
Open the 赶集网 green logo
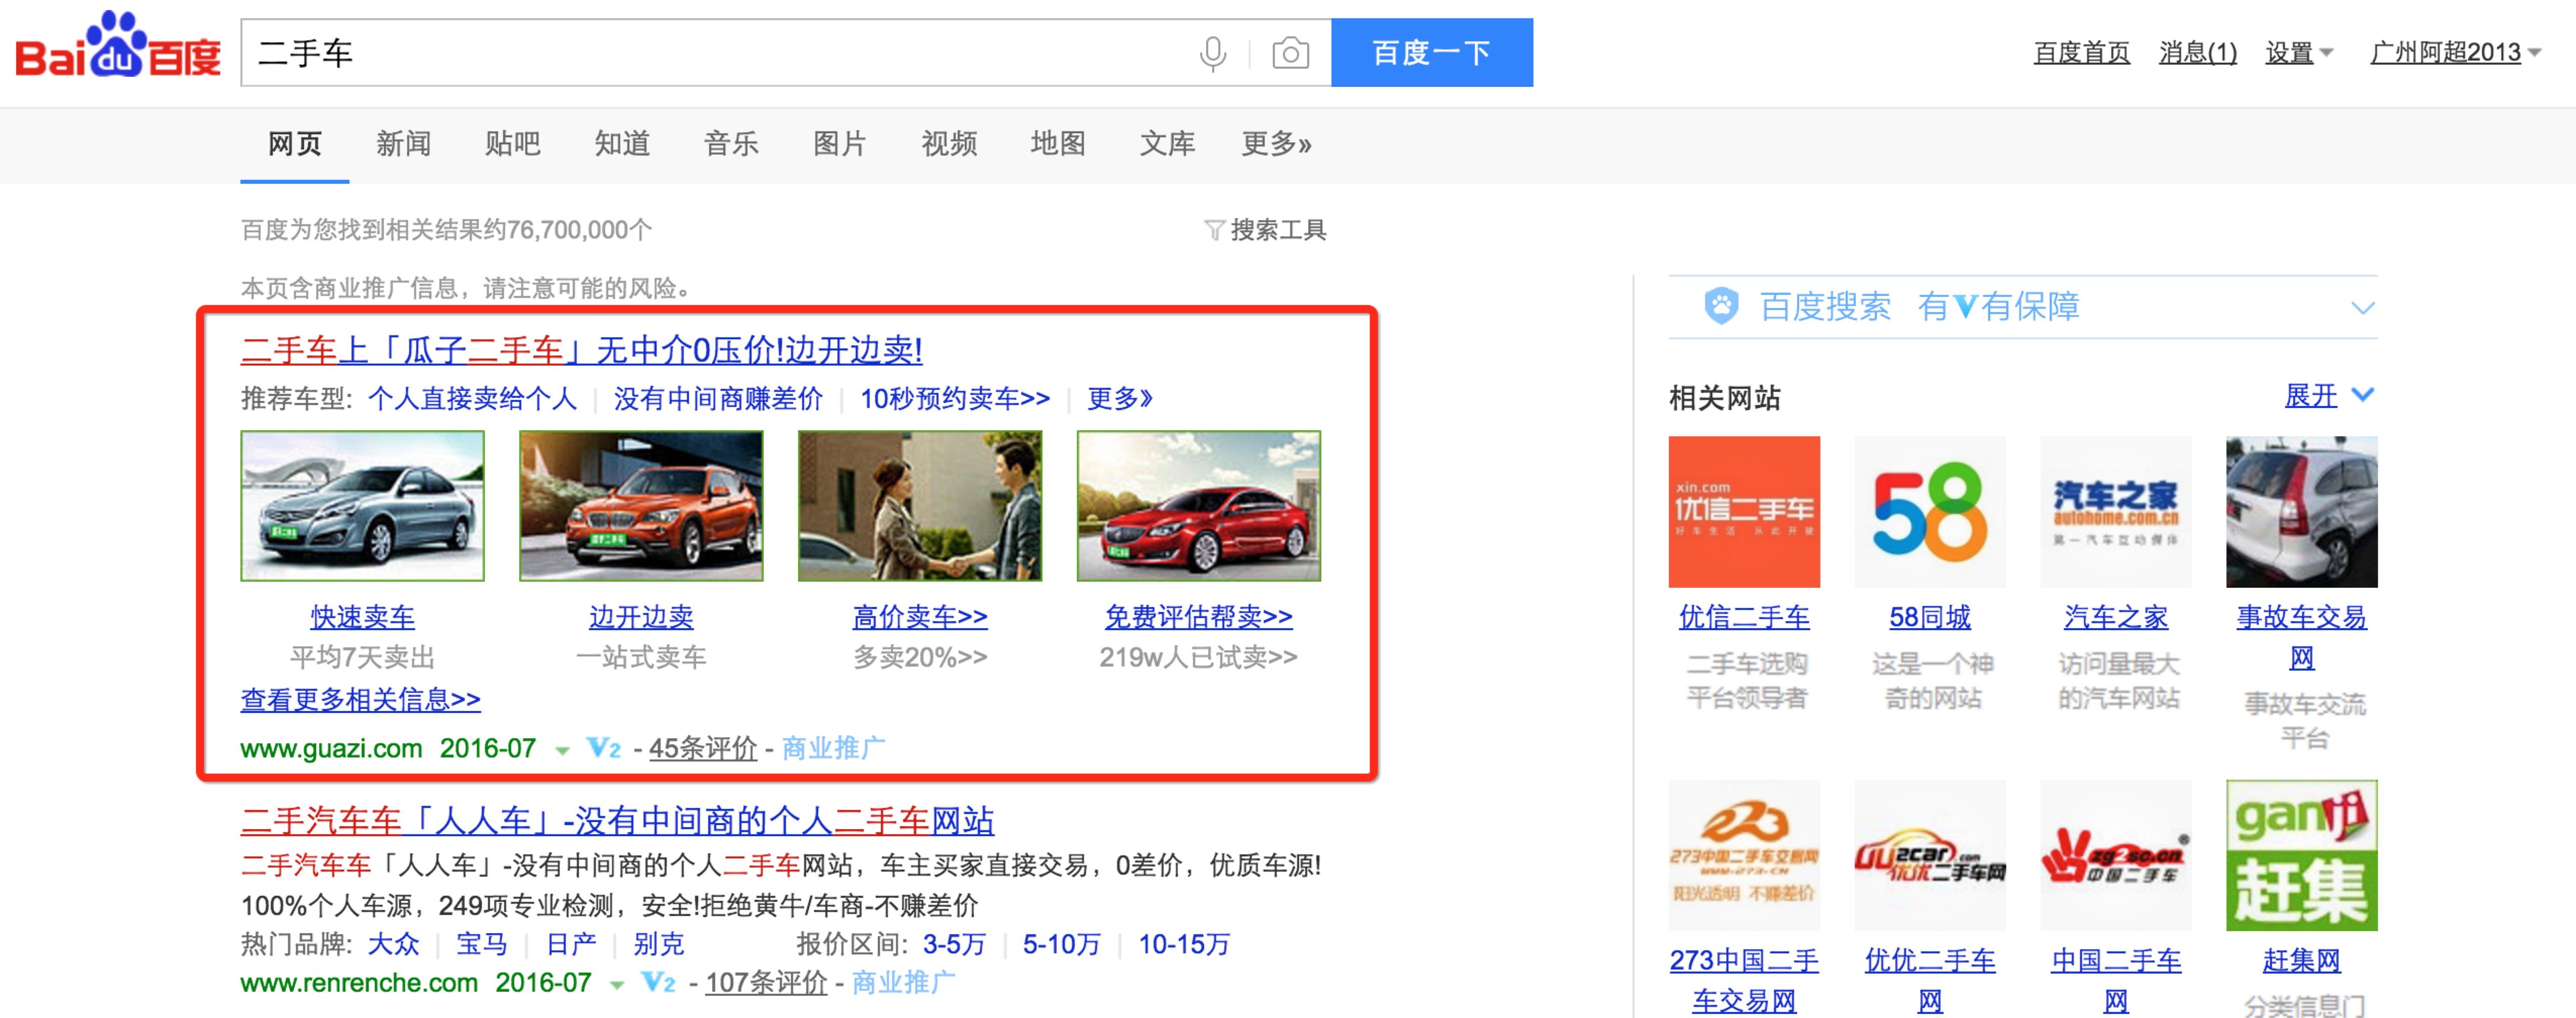(x=2301, y=856)
